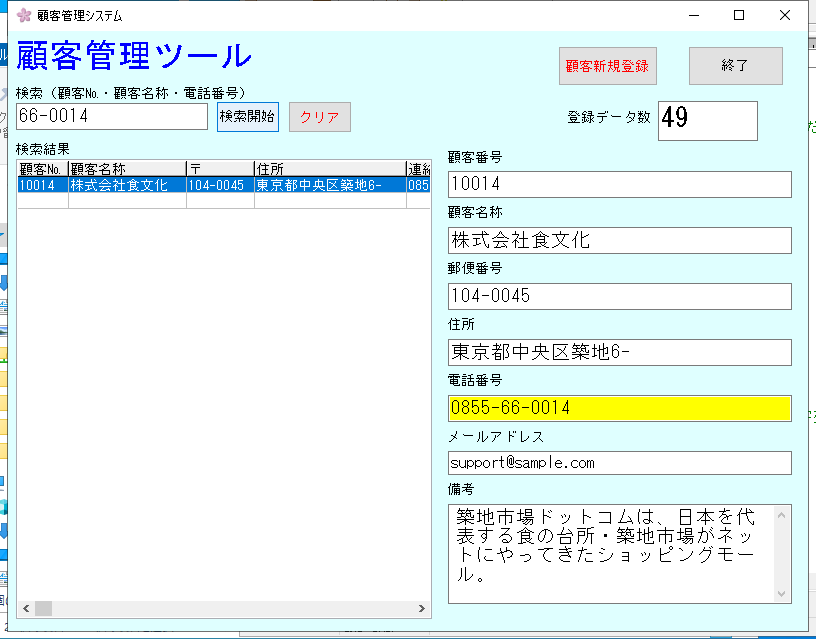Click the 顧客新規登録 button

coord(607,66)
